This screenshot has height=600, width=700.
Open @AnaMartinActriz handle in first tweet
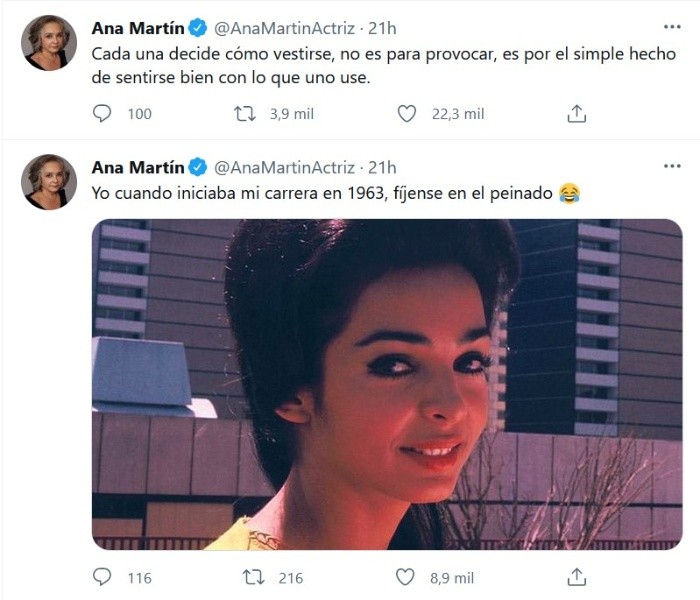(x=284, y=28)
